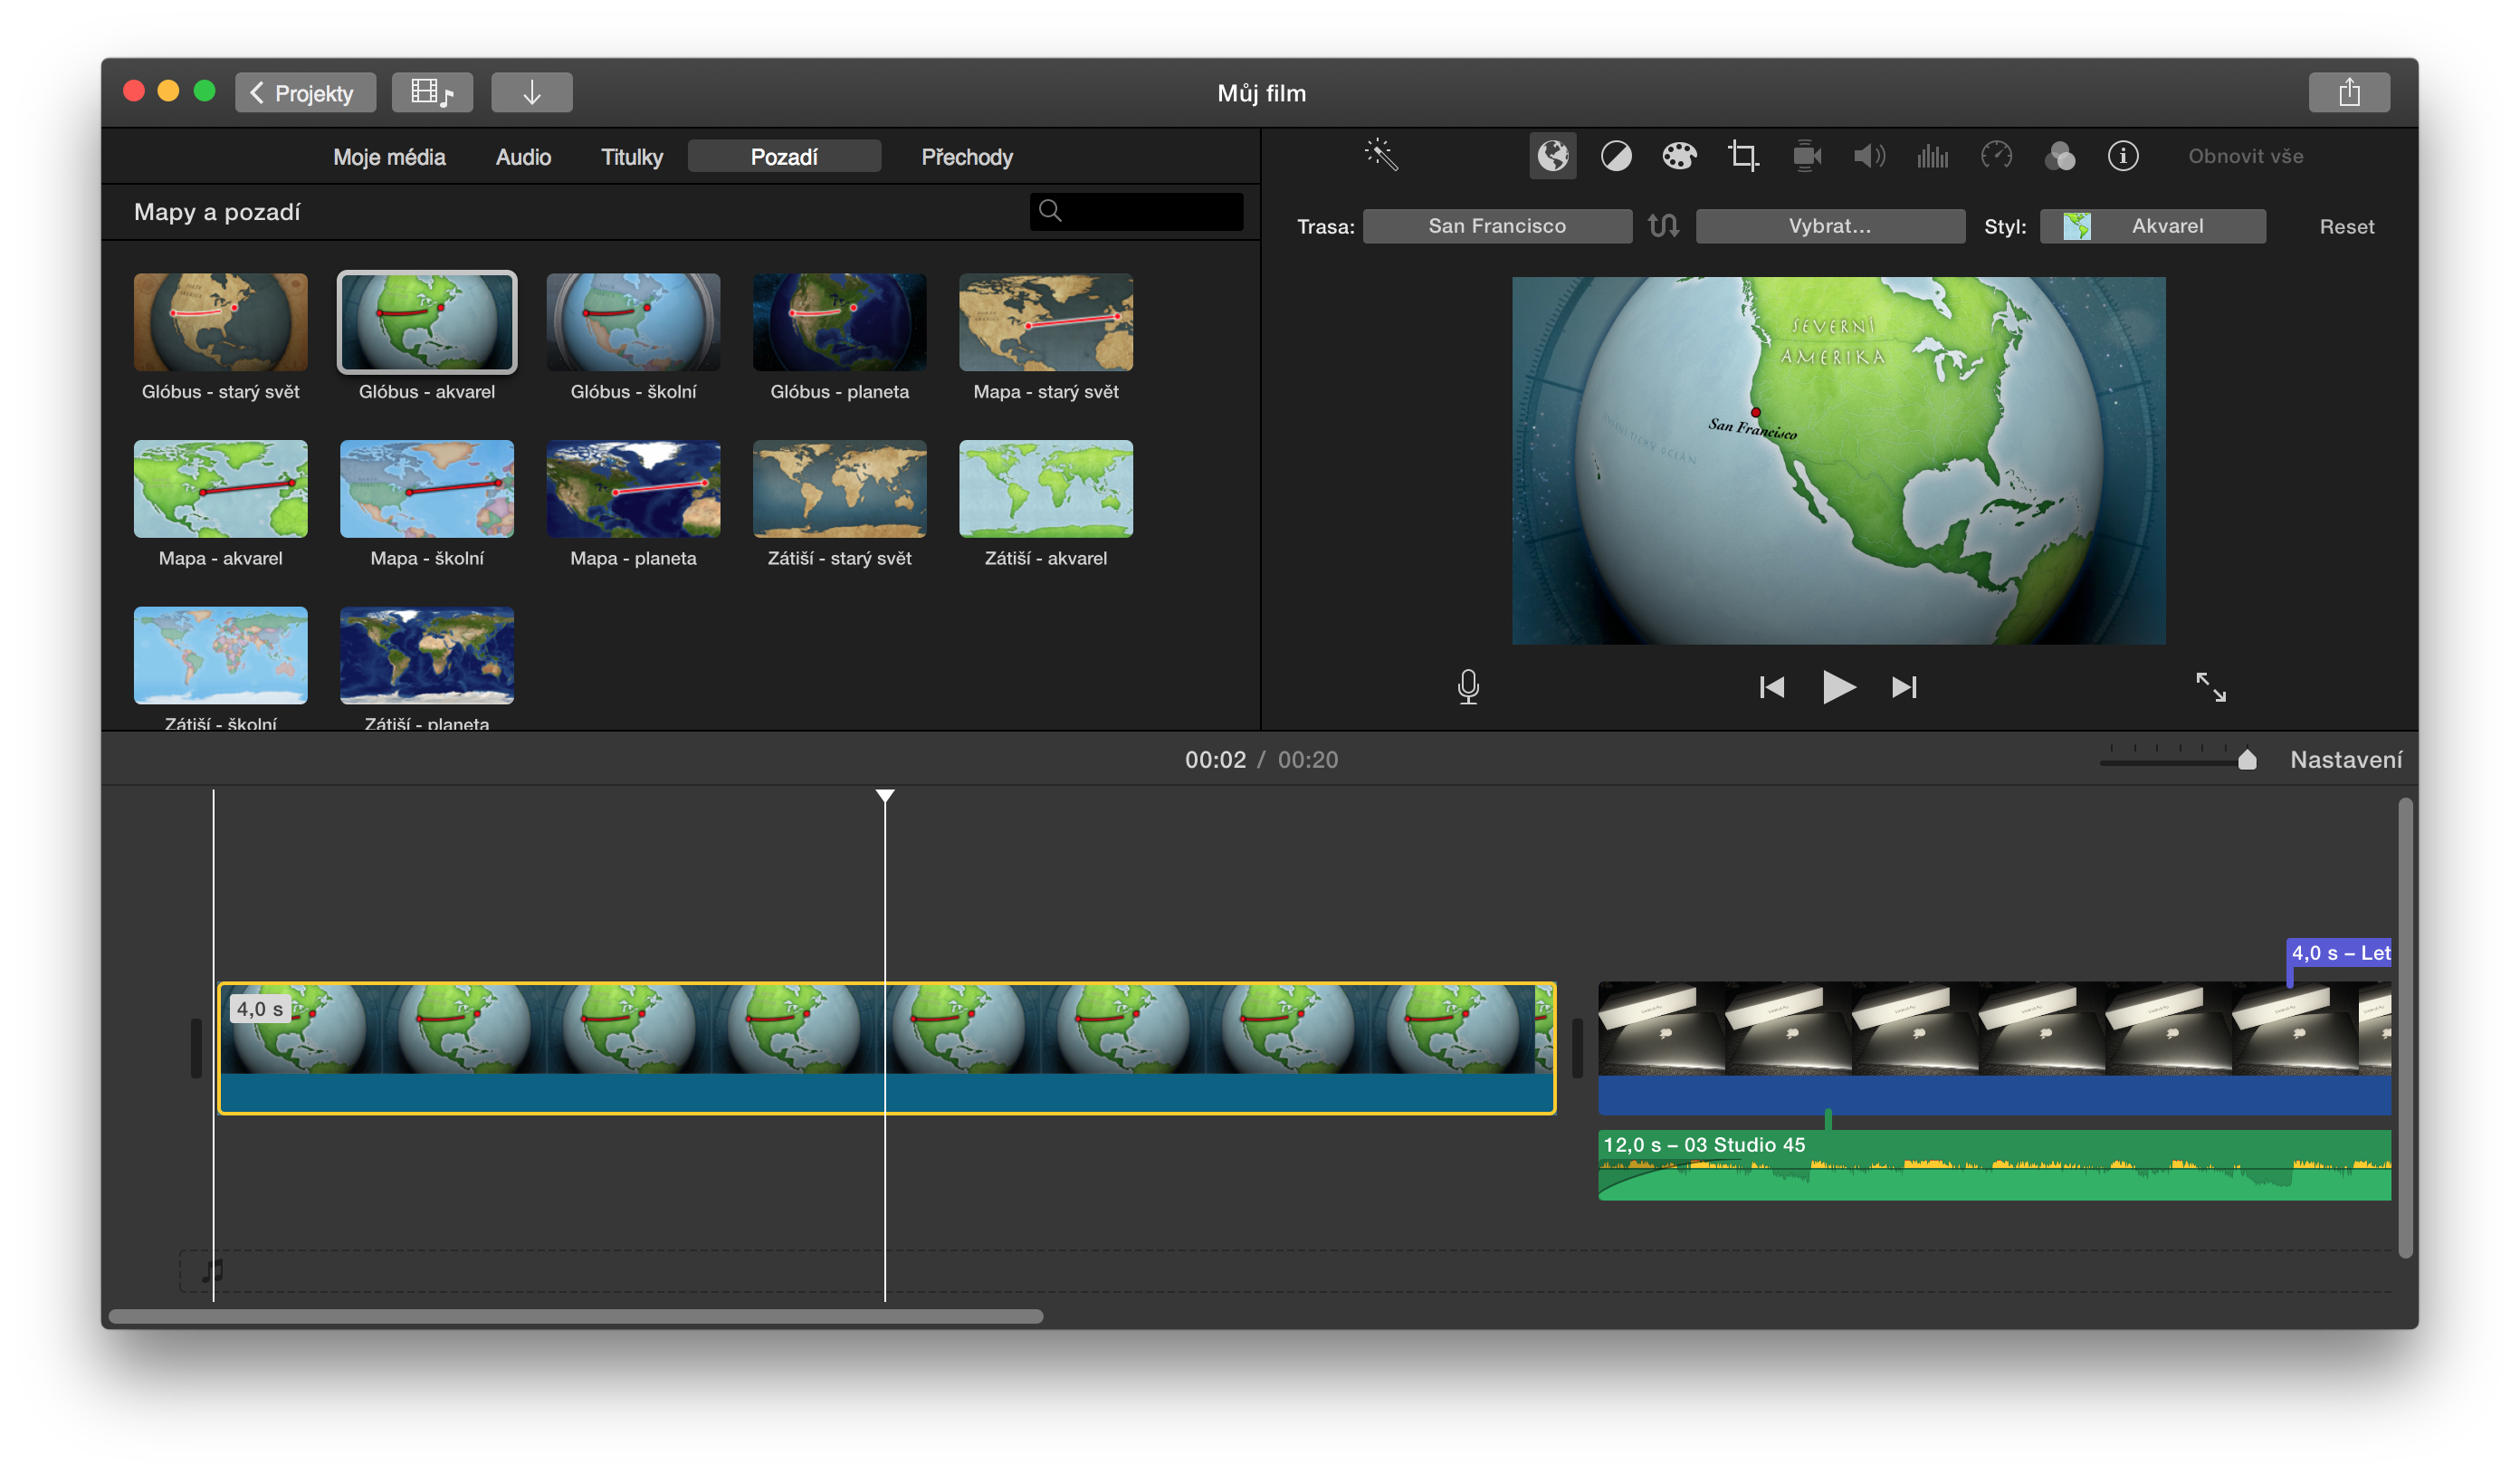The height and width of the screenshot is (1474, 2520).
Task: Swap route start and end locations
Action: pos(1664,226)
